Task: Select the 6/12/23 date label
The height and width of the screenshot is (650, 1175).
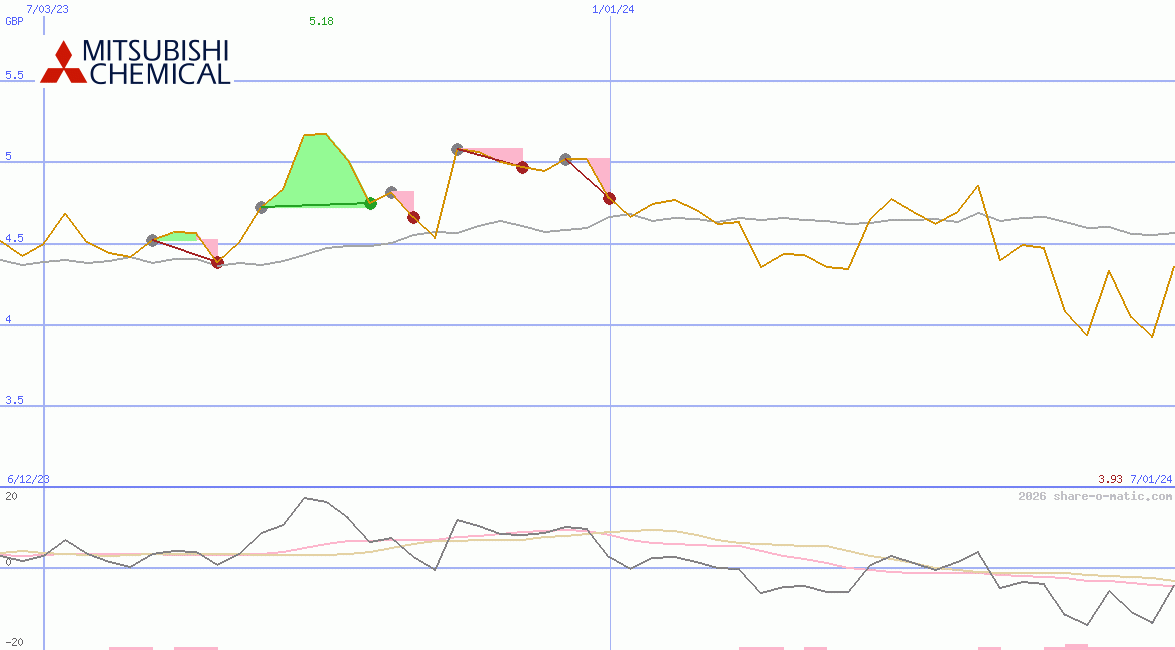Action: (28, 479)
